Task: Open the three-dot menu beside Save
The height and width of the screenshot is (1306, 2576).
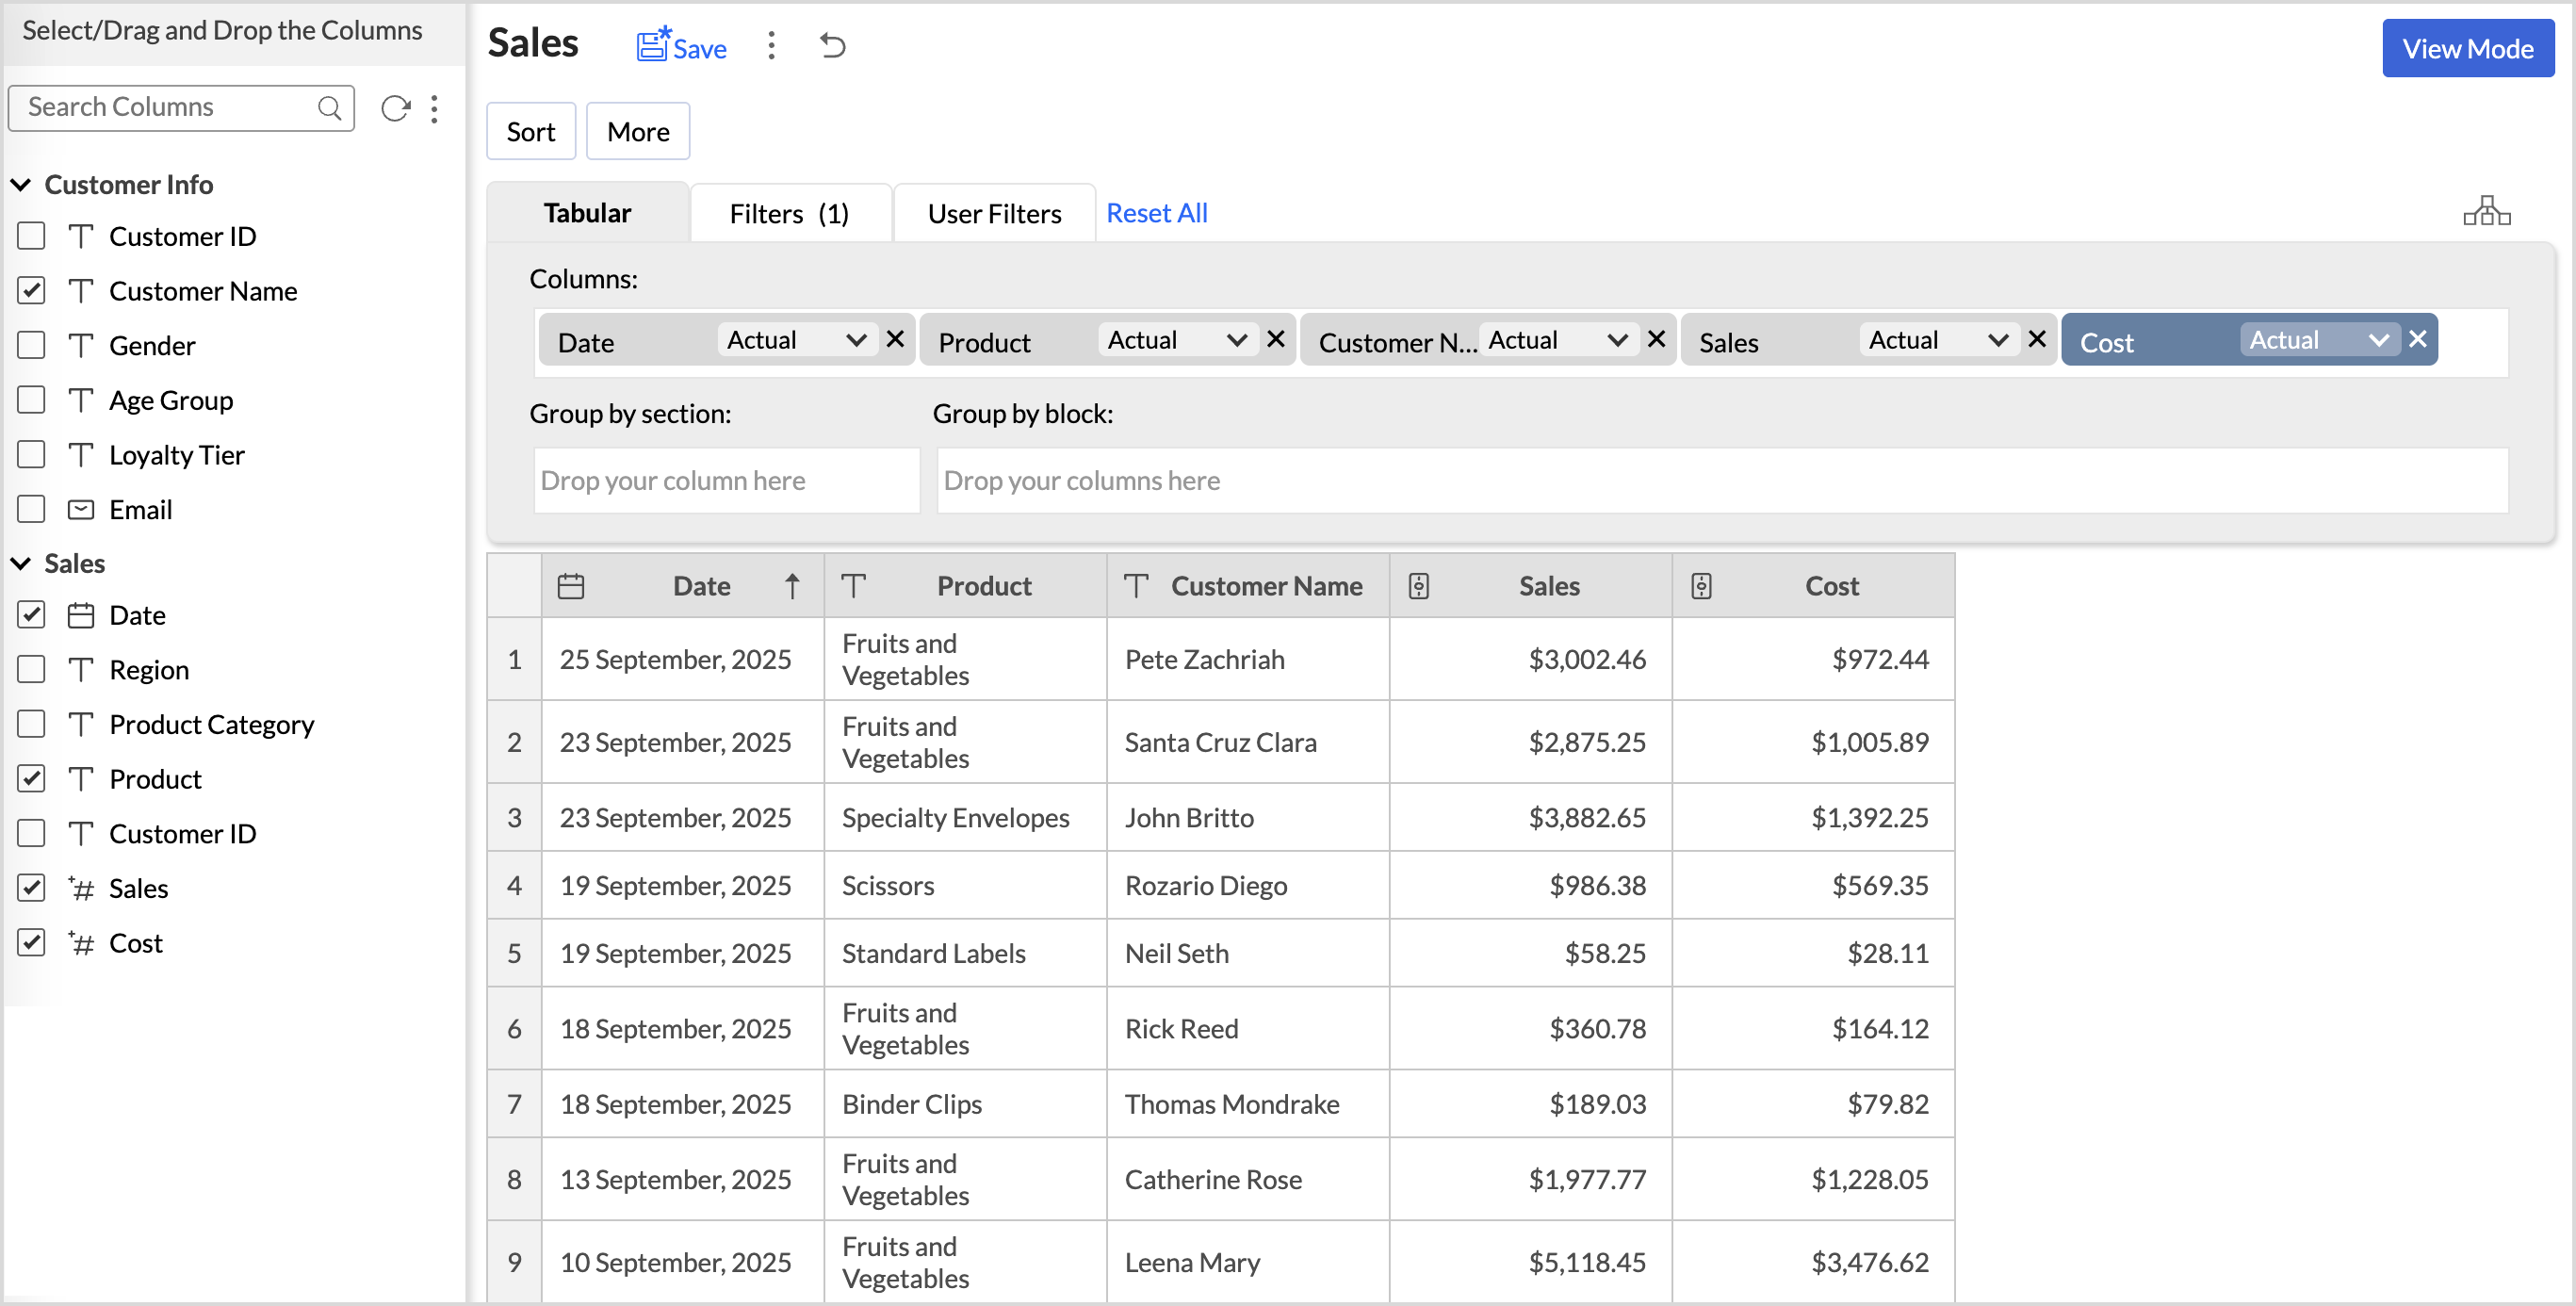Action: [771, 45]
